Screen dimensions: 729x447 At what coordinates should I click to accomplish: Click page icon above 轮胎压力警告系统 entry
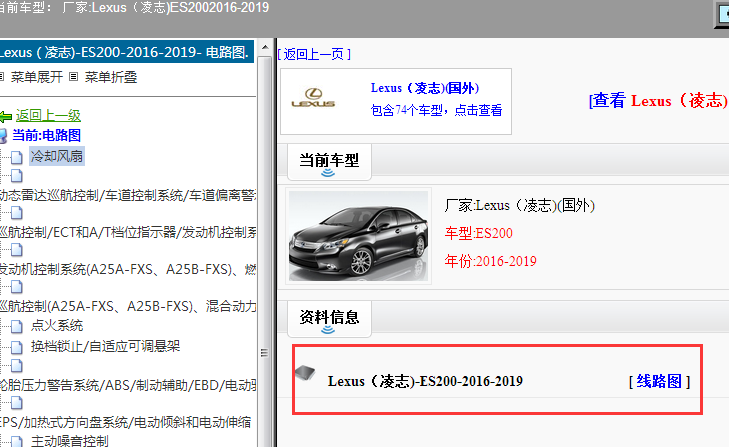point(17,366)
